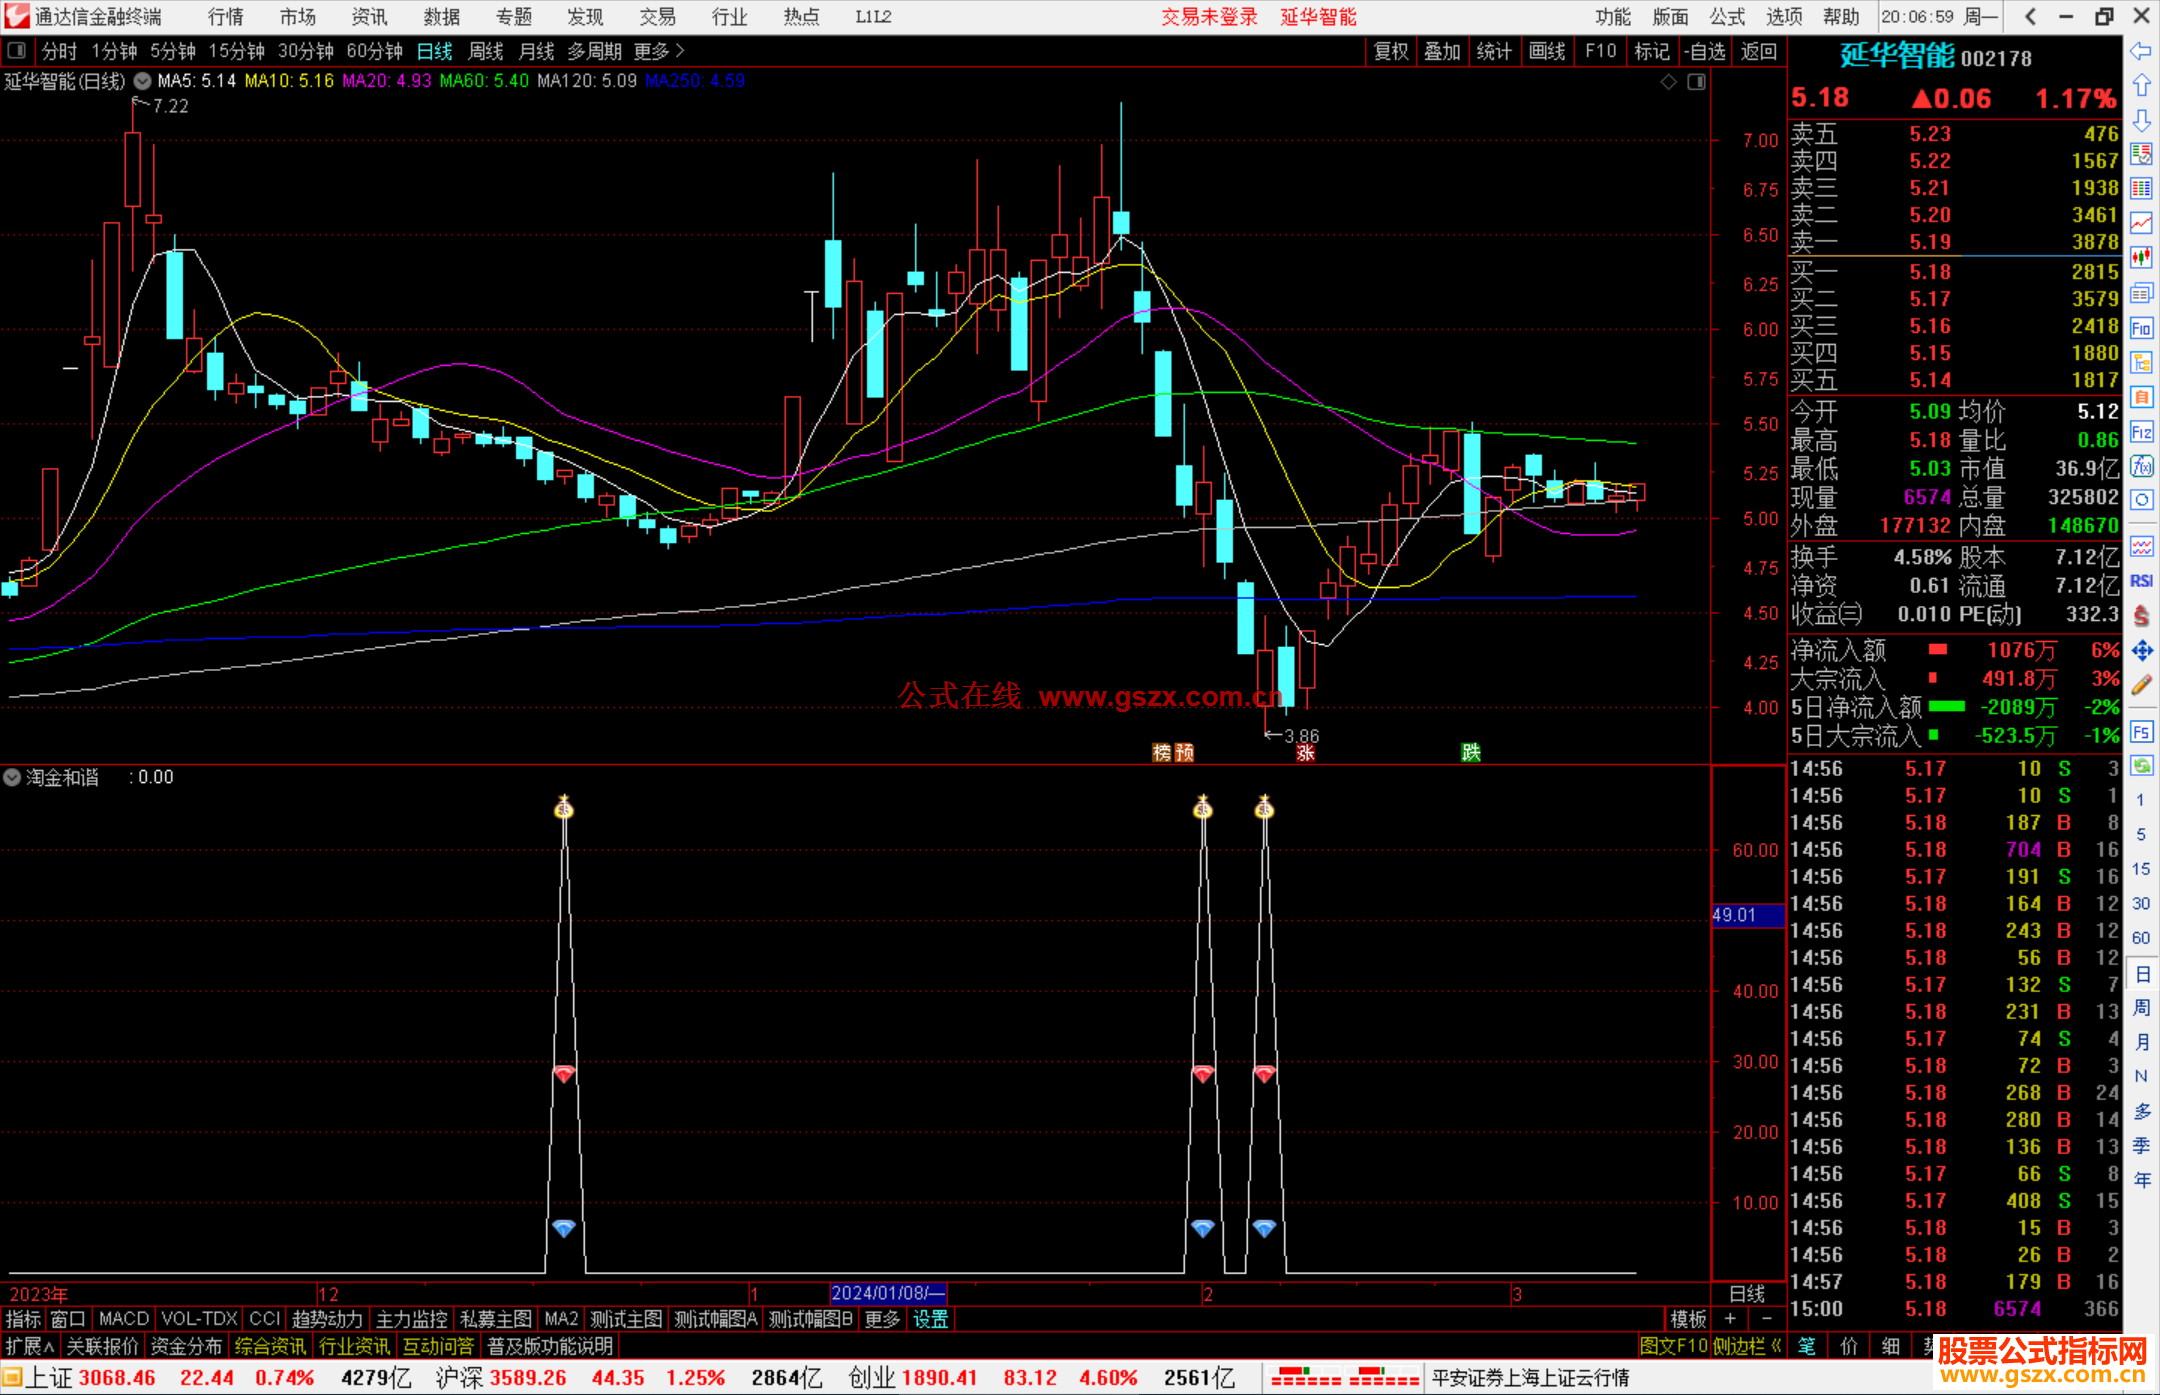The height and width of the screenshot is (1395, 2160).
Task: Select the RSI indicator sidebar icon
Action: [x=2141, y=581]
